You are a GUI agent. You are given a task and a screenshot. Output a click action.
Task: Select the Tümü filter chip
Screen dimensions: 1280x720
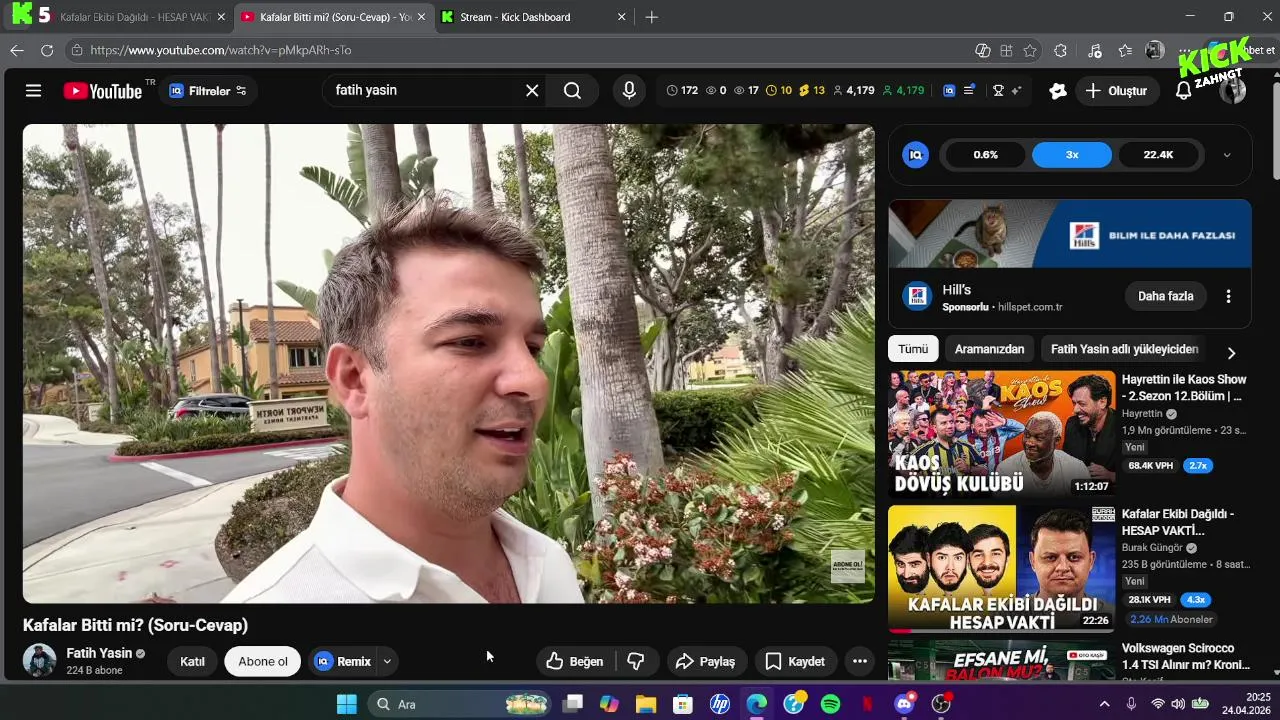pyautogui.click(x=913, y=349)
